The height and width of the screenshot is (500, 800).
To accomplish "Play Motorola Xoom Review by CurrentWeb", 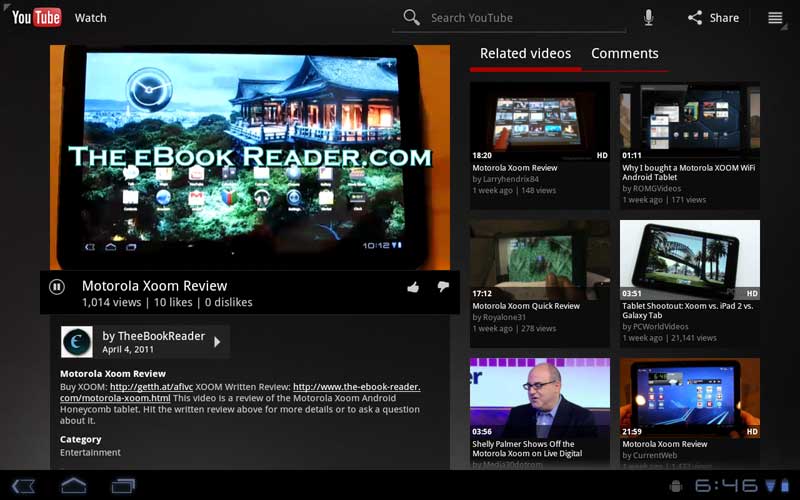I will 690,397.
